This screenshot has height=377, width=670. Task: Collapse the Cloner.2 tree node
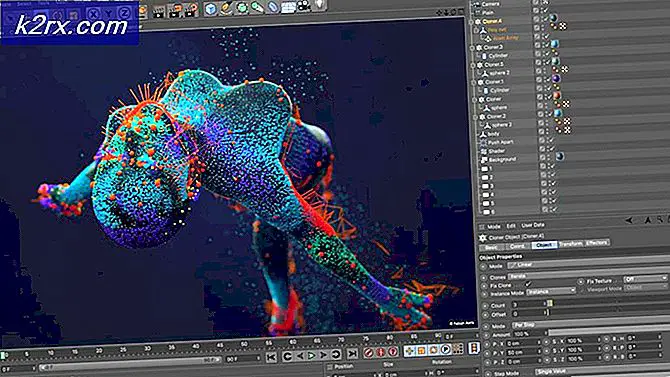click(x=475, y=117)
